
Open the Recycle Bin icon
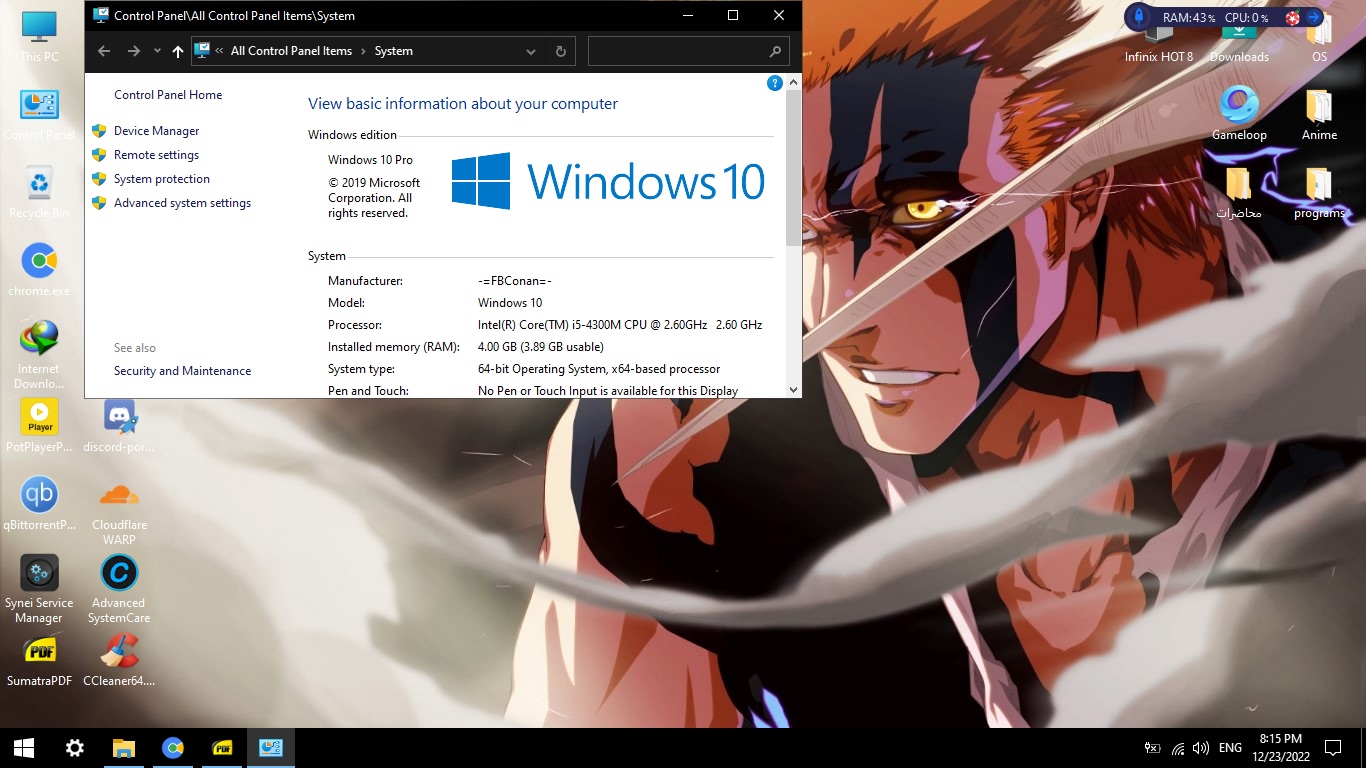(x=39, y=191)
